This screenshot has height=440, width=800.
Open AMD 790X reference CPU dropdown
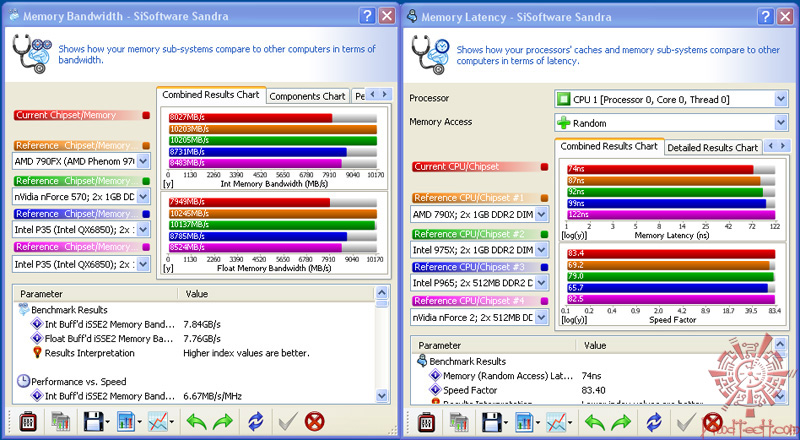coord(541,214)
